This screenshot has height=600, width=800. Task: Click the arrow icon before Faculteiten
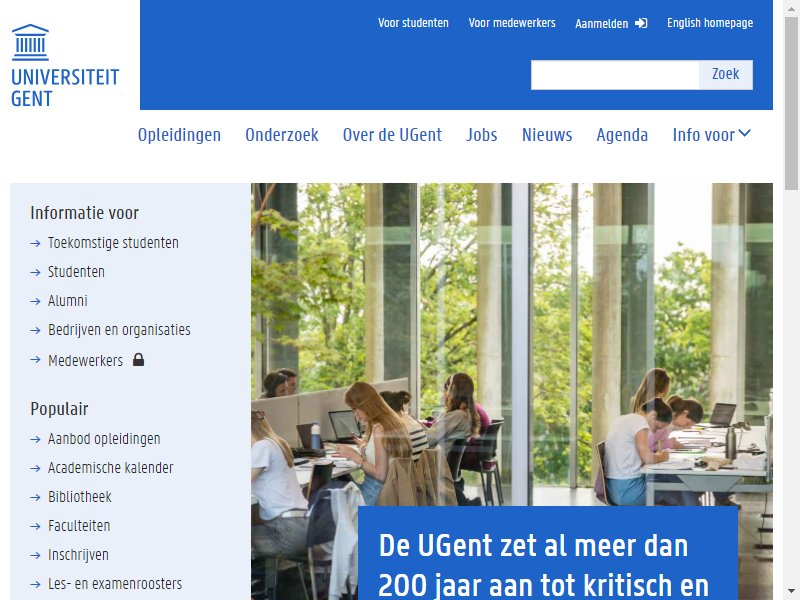(35, 527)
